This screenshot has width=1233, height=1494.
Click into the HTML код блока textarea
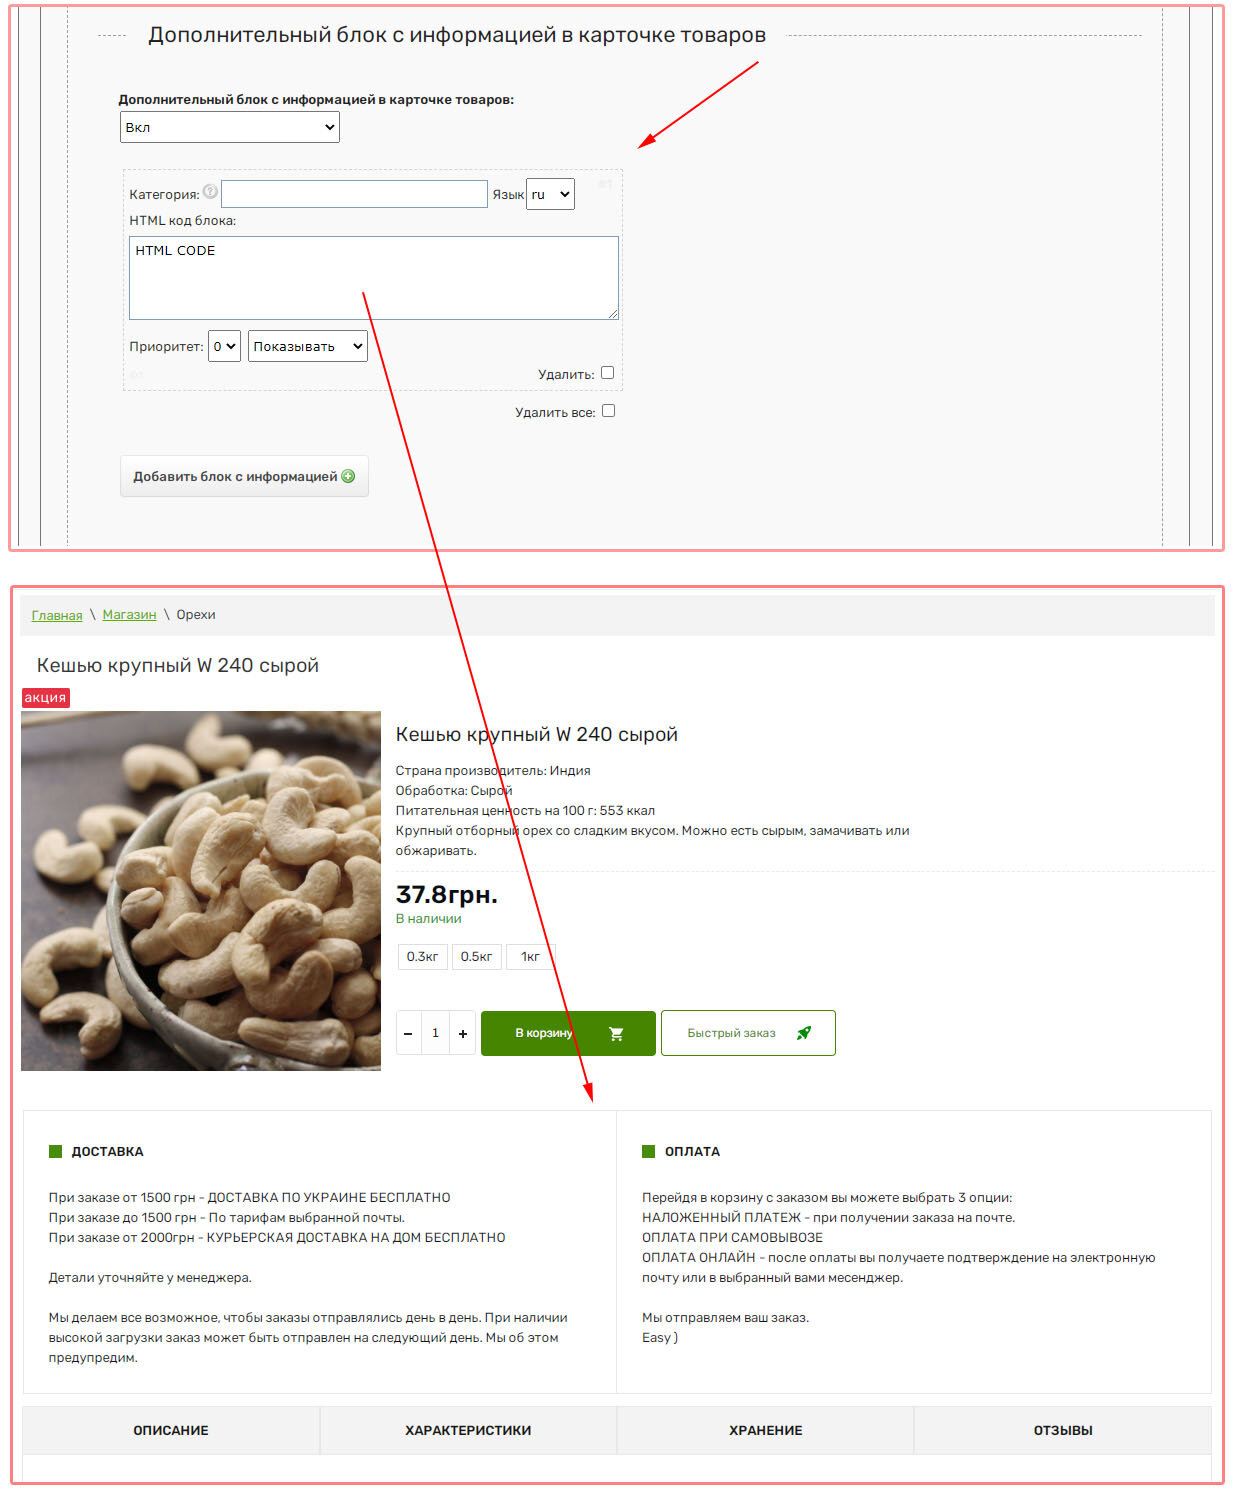(x=374, y=278)
